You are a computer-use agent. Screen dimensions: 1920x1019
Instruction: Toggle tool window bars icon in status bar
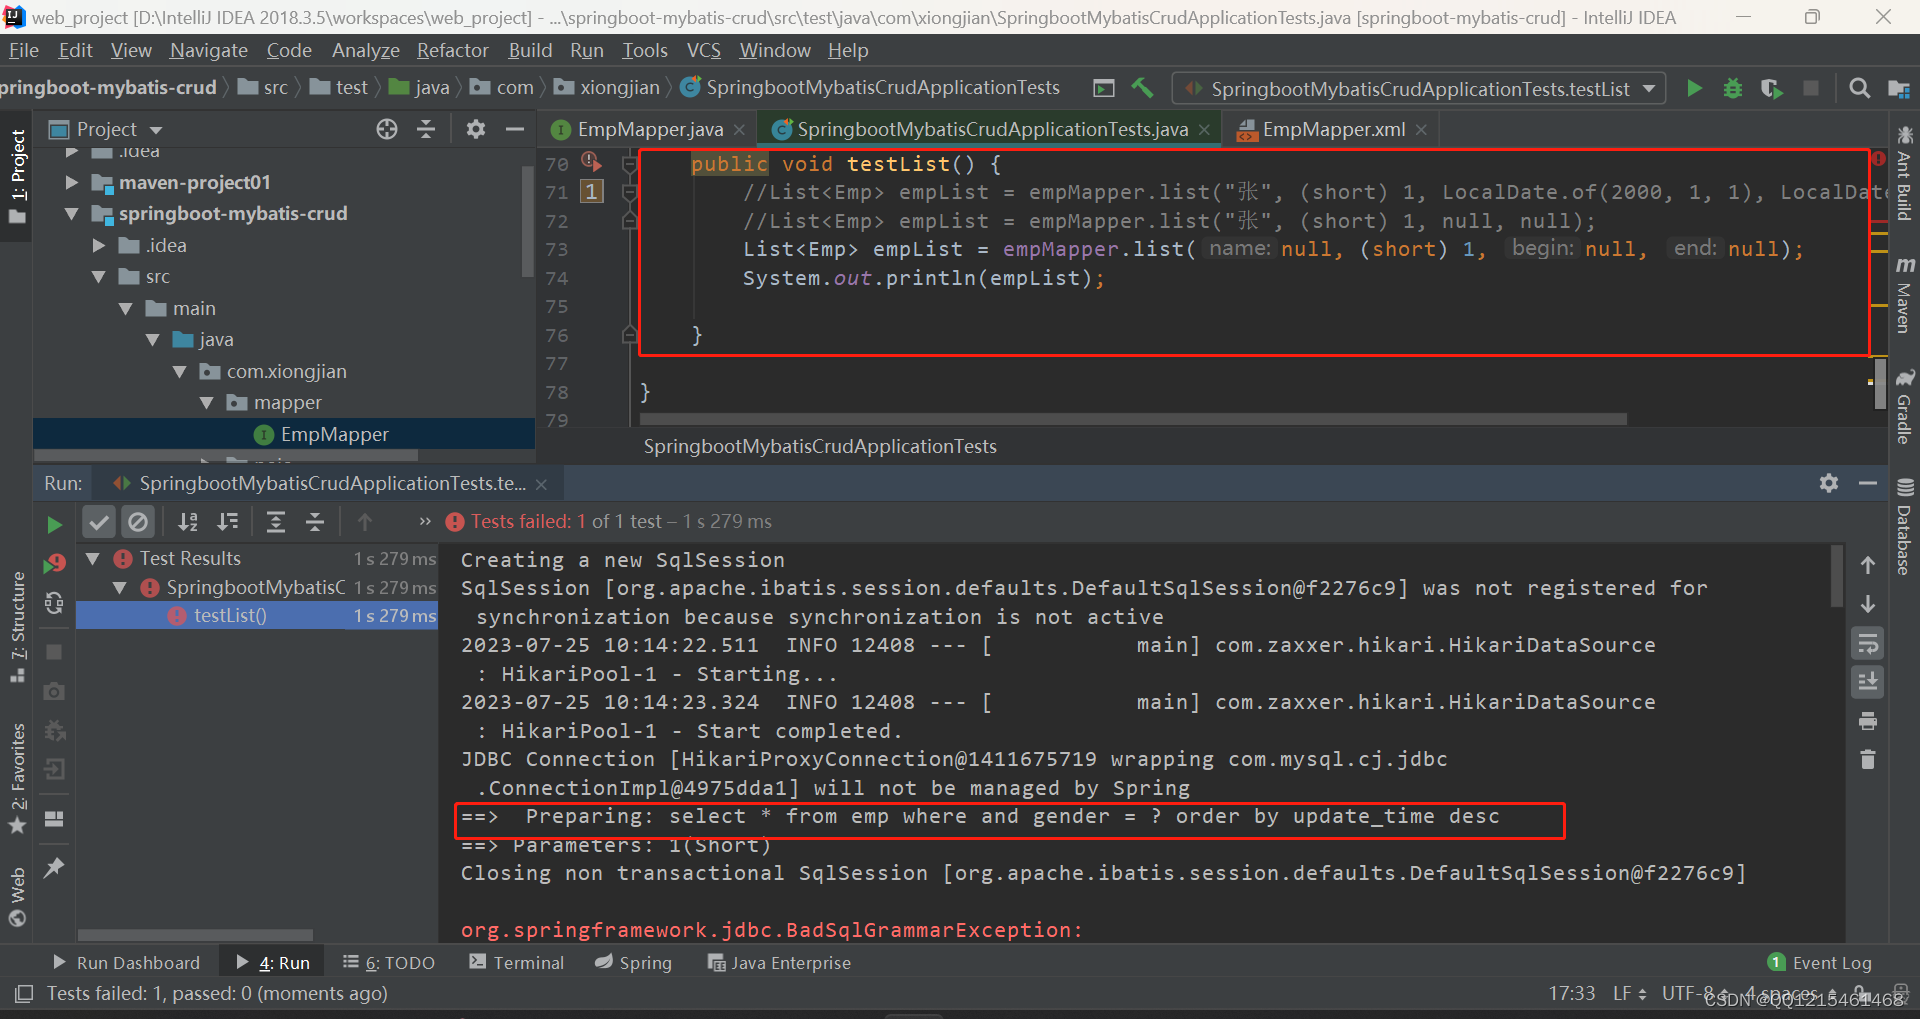pos(25,993)
